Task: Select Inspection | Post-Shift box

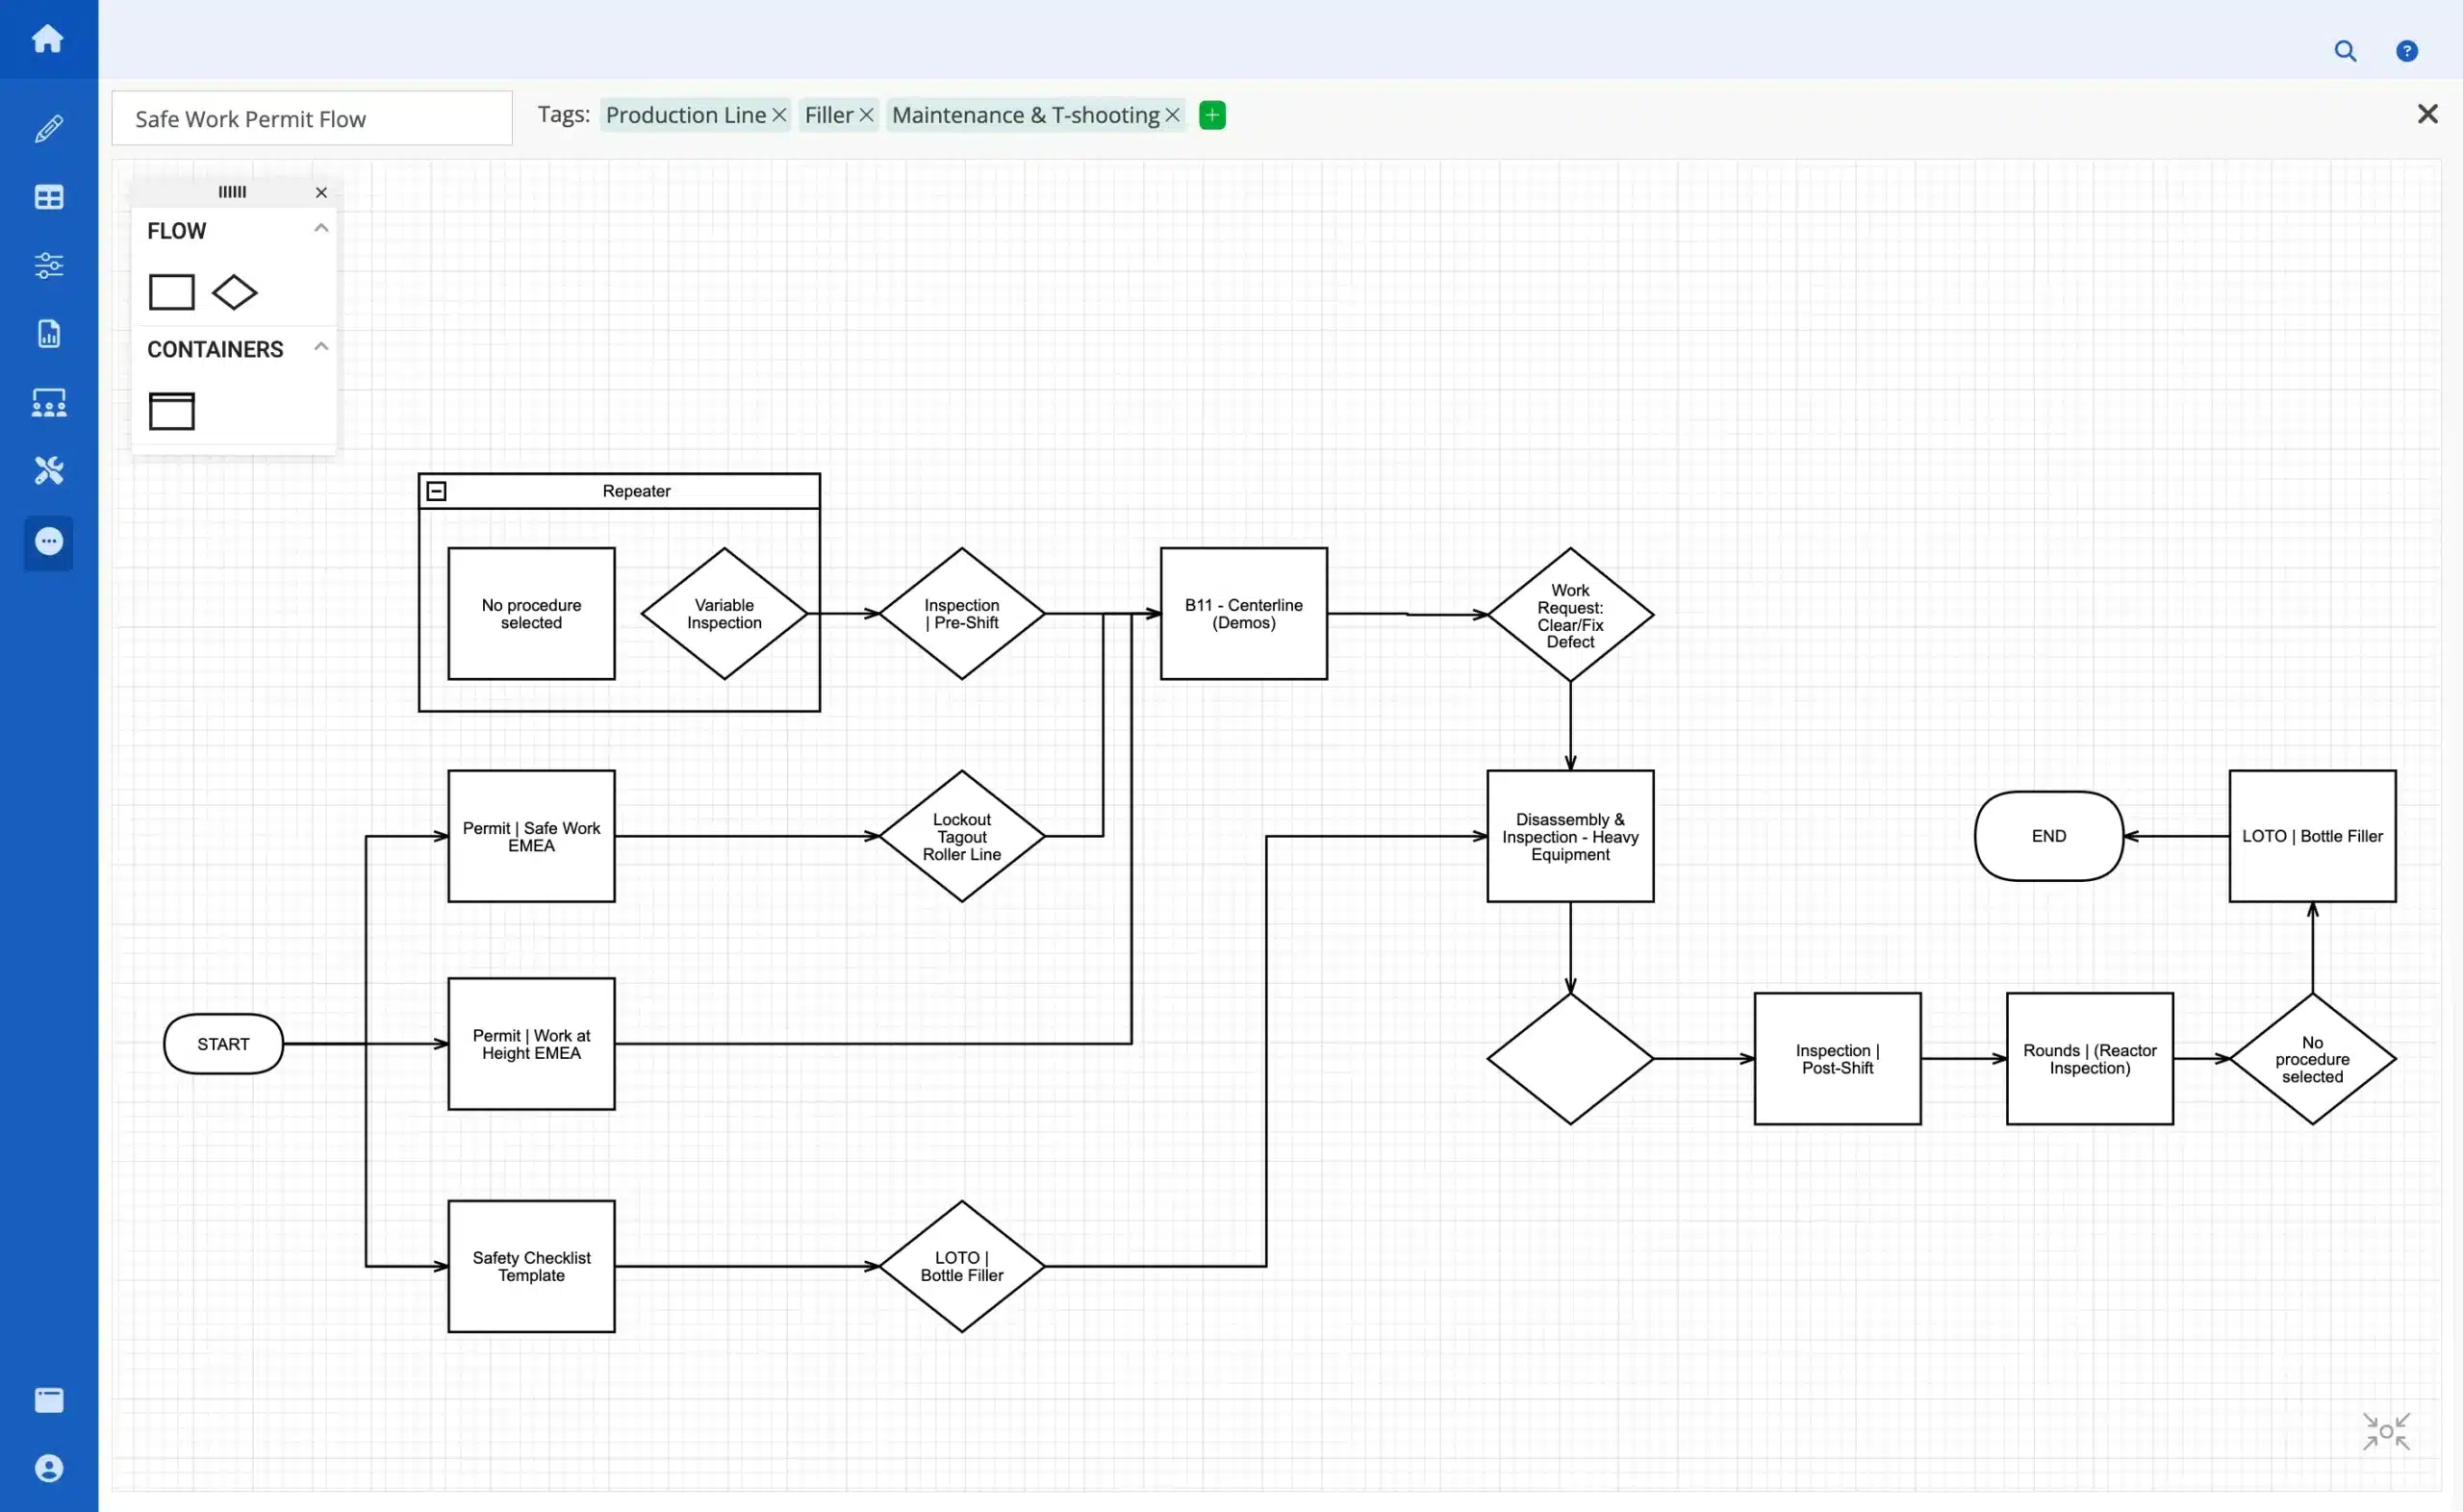Action: [1837, 1058]
